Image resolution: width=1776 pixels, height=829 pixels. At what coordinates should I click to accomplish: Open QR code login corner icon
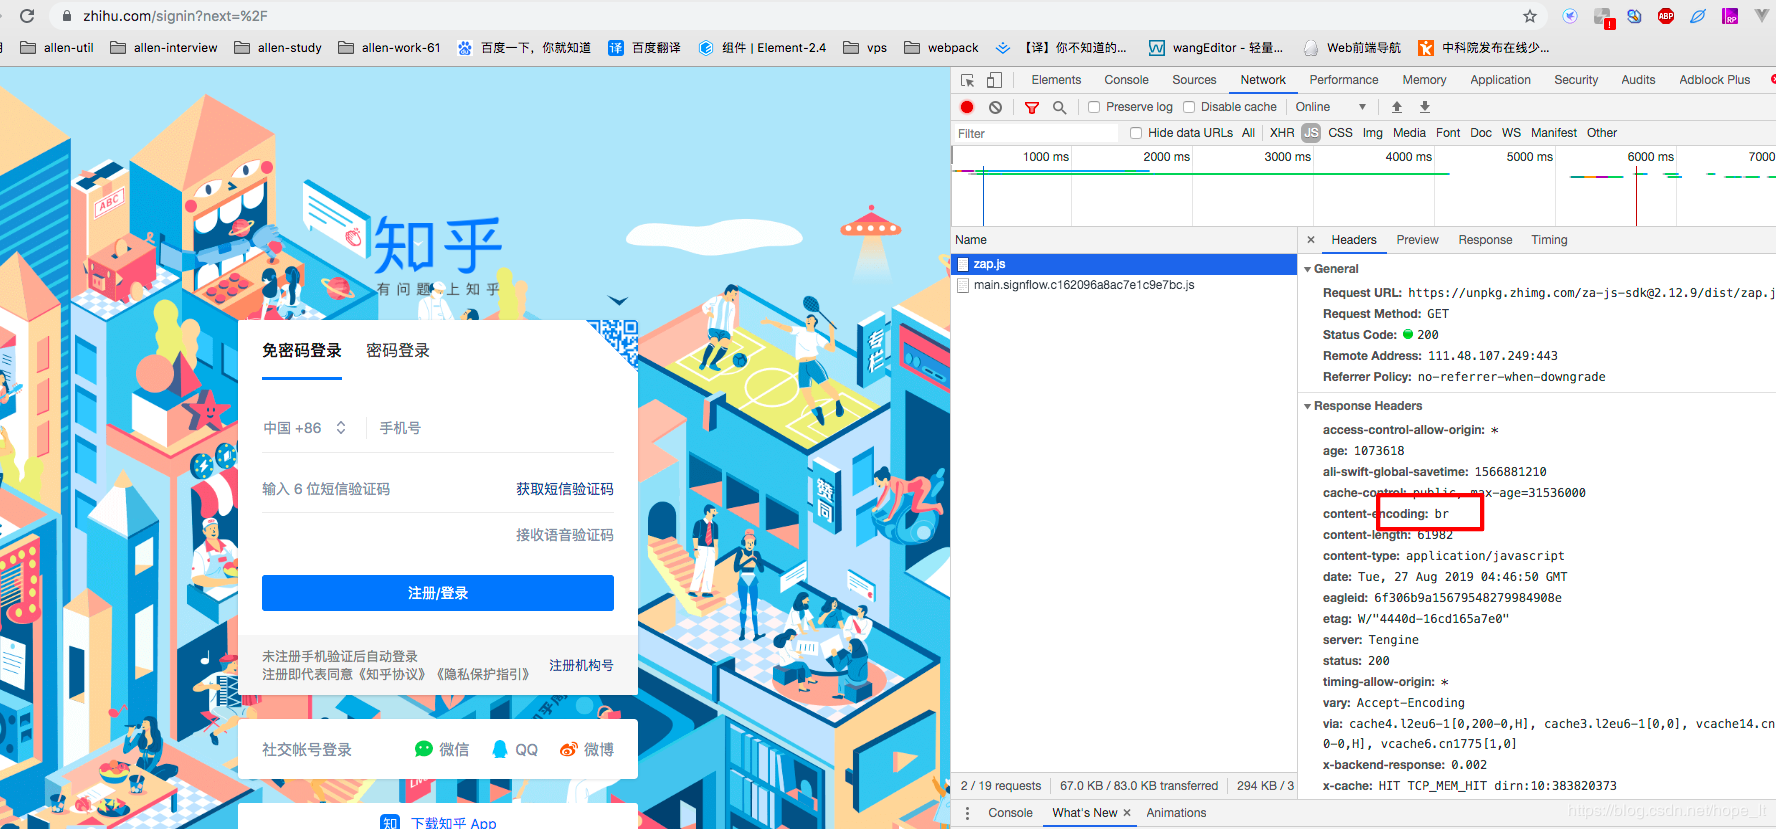click(x=612, y=346)
